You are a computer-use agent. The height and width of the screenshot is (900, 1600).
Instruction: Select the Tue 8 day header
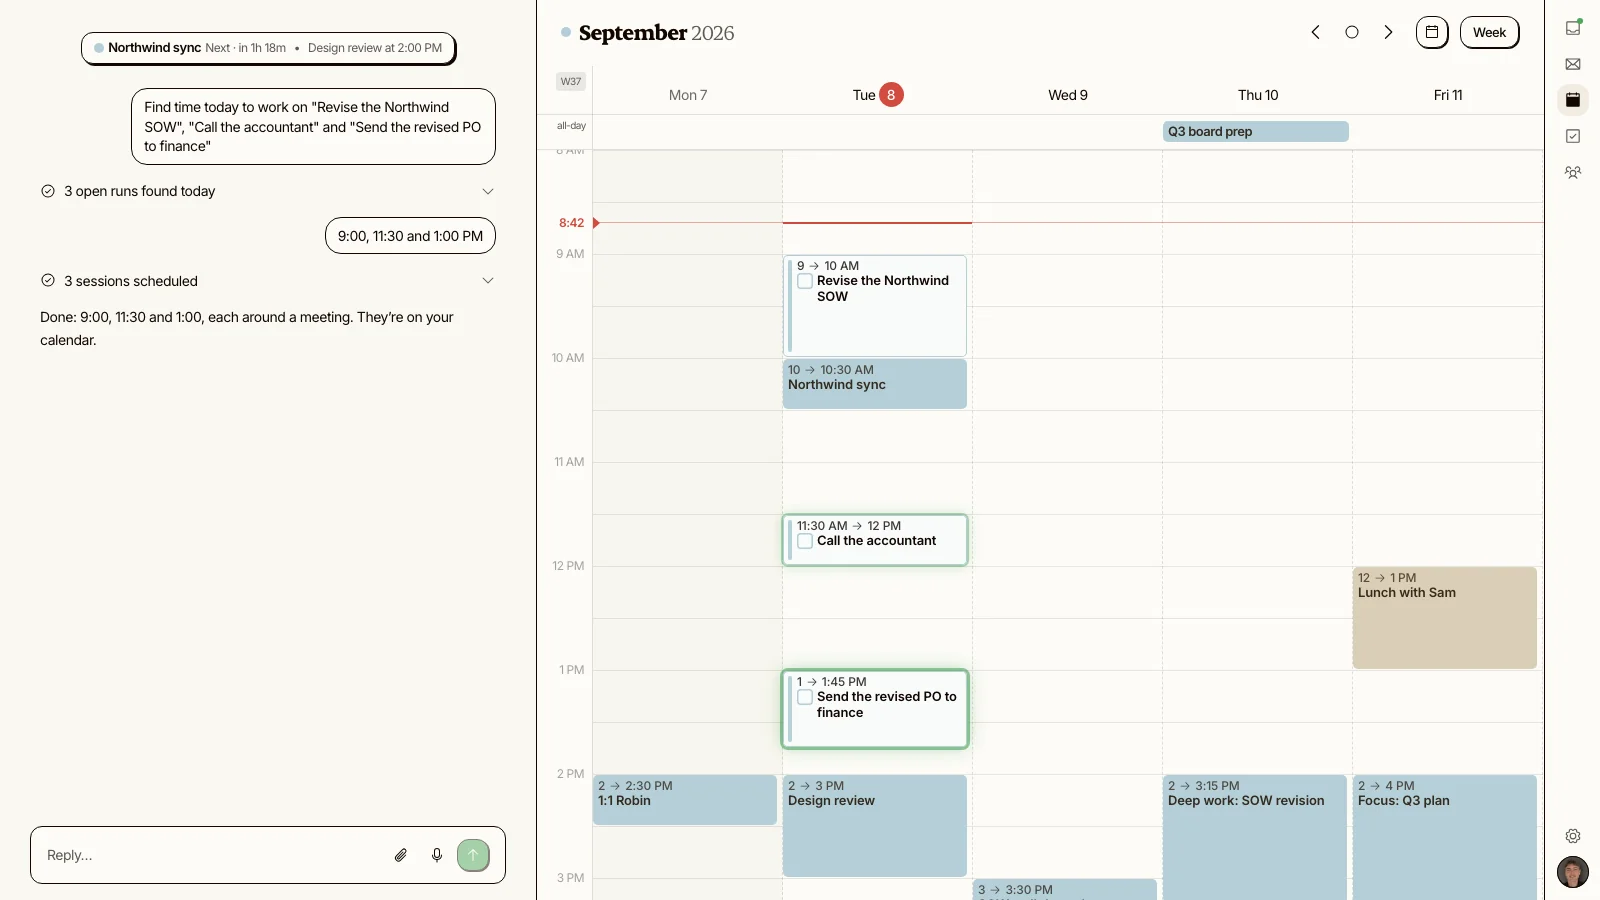click(878, 95)
